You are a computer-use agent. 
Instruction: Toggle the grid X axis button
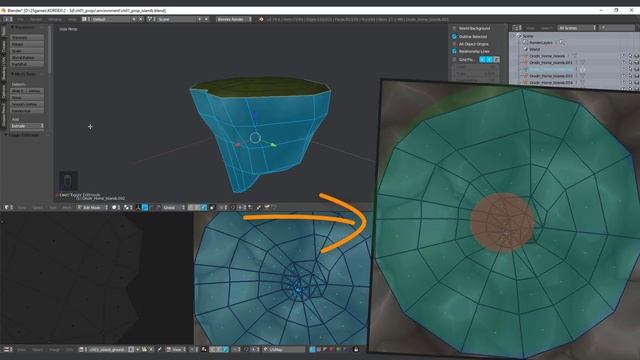482,60
